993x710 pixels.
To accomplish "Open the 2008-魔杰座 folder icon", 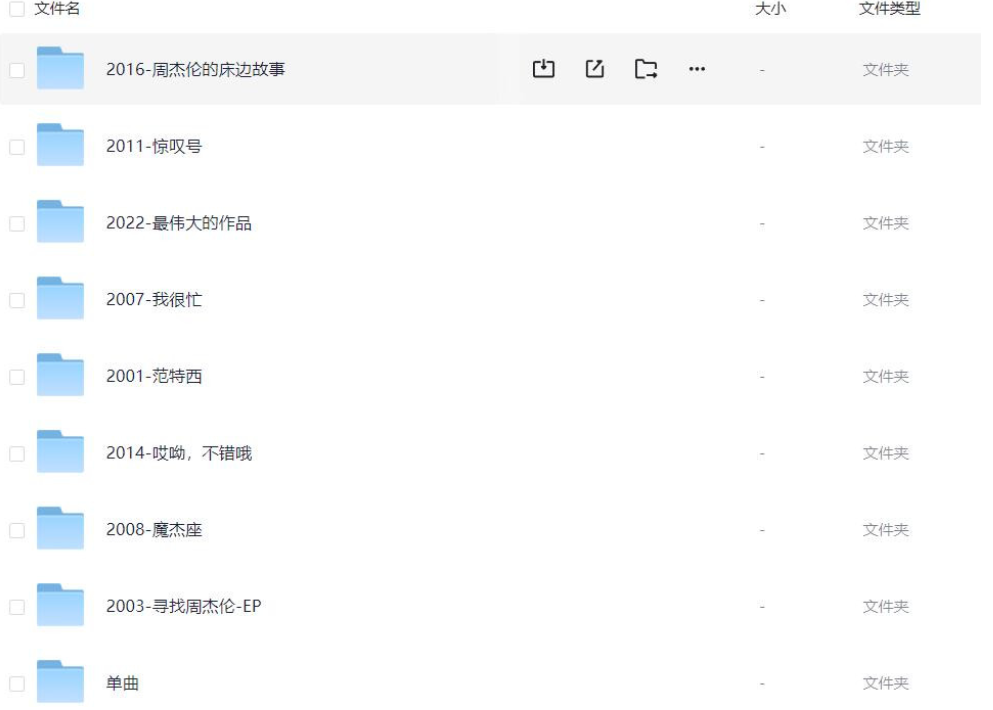I will point(60,529).
